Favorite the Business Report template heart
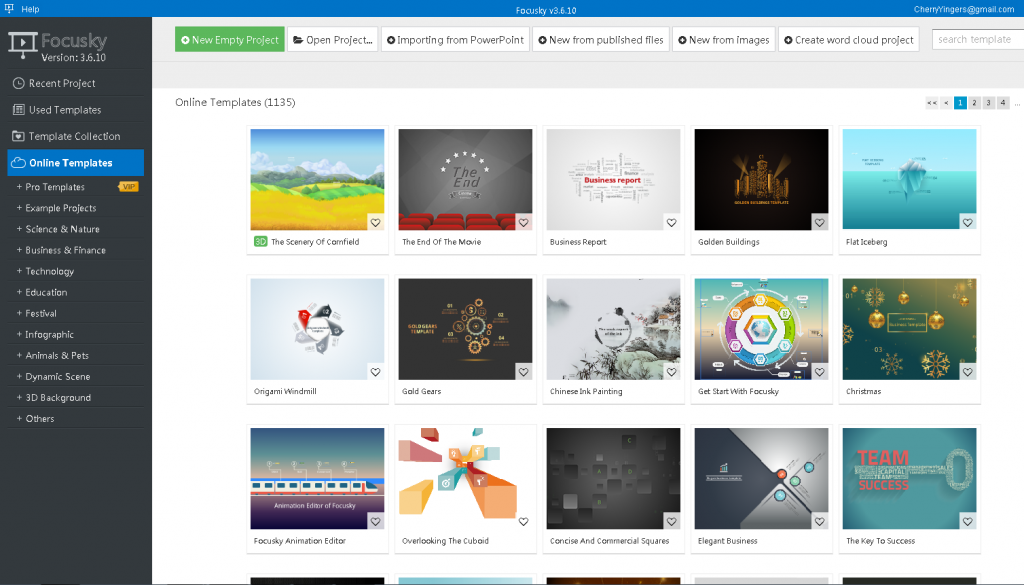1024x585 pixels. click(x=672, y=223)
